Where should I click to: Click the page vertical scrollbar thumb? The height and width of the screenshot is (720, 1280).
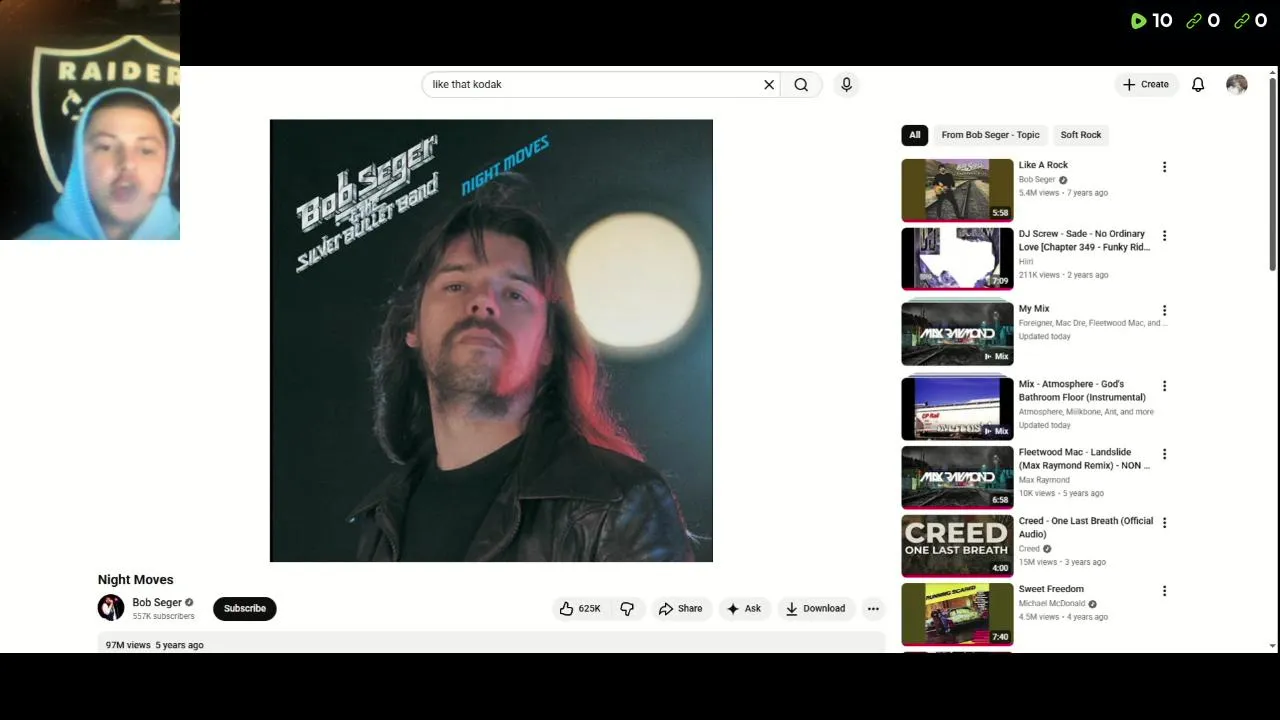1273,173
